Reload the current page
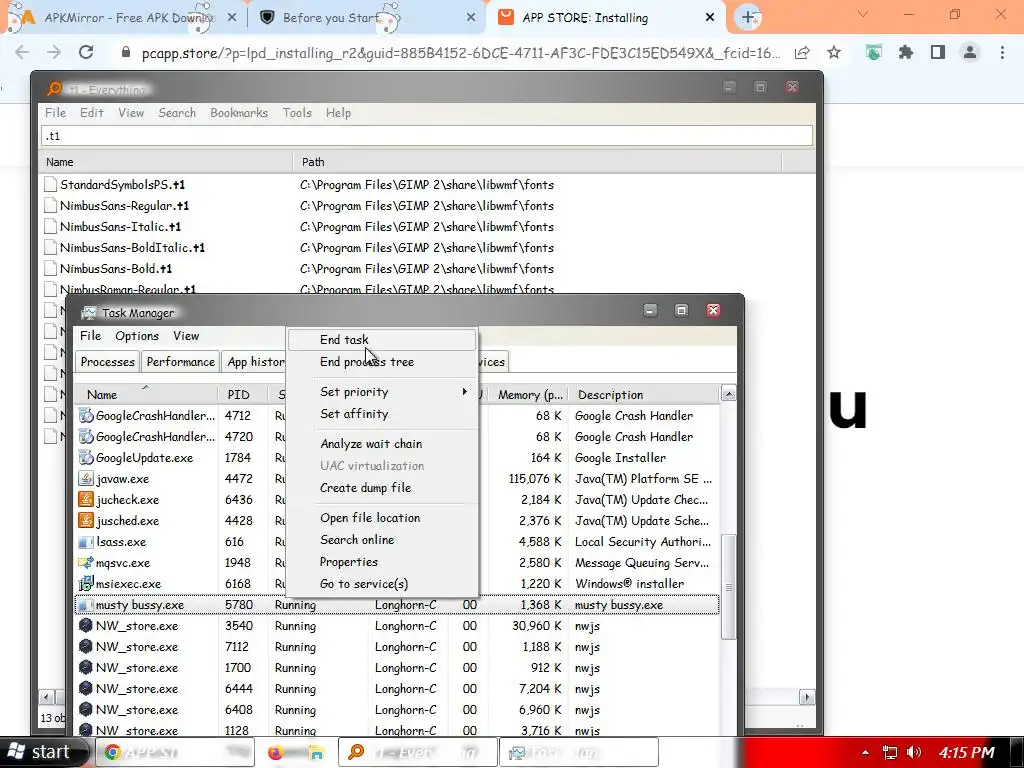 [x=86, y=52]
